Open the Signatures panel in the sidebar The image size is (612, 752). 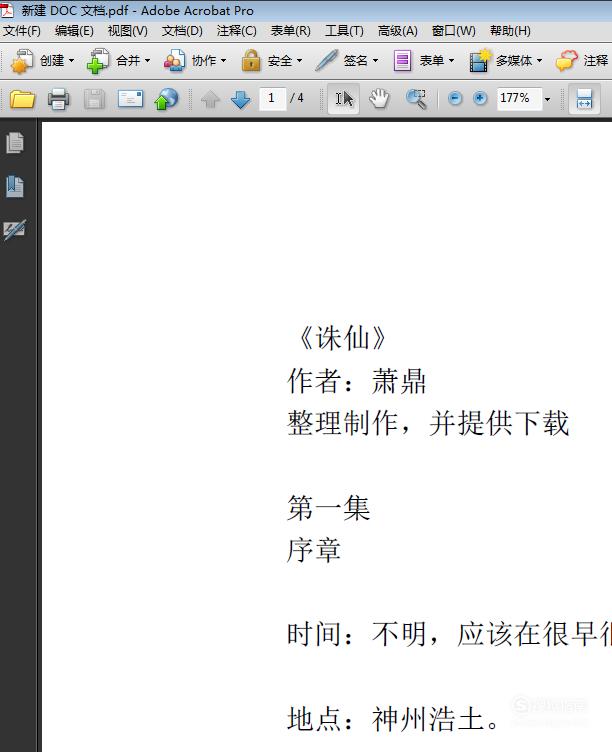click(15, 230)
